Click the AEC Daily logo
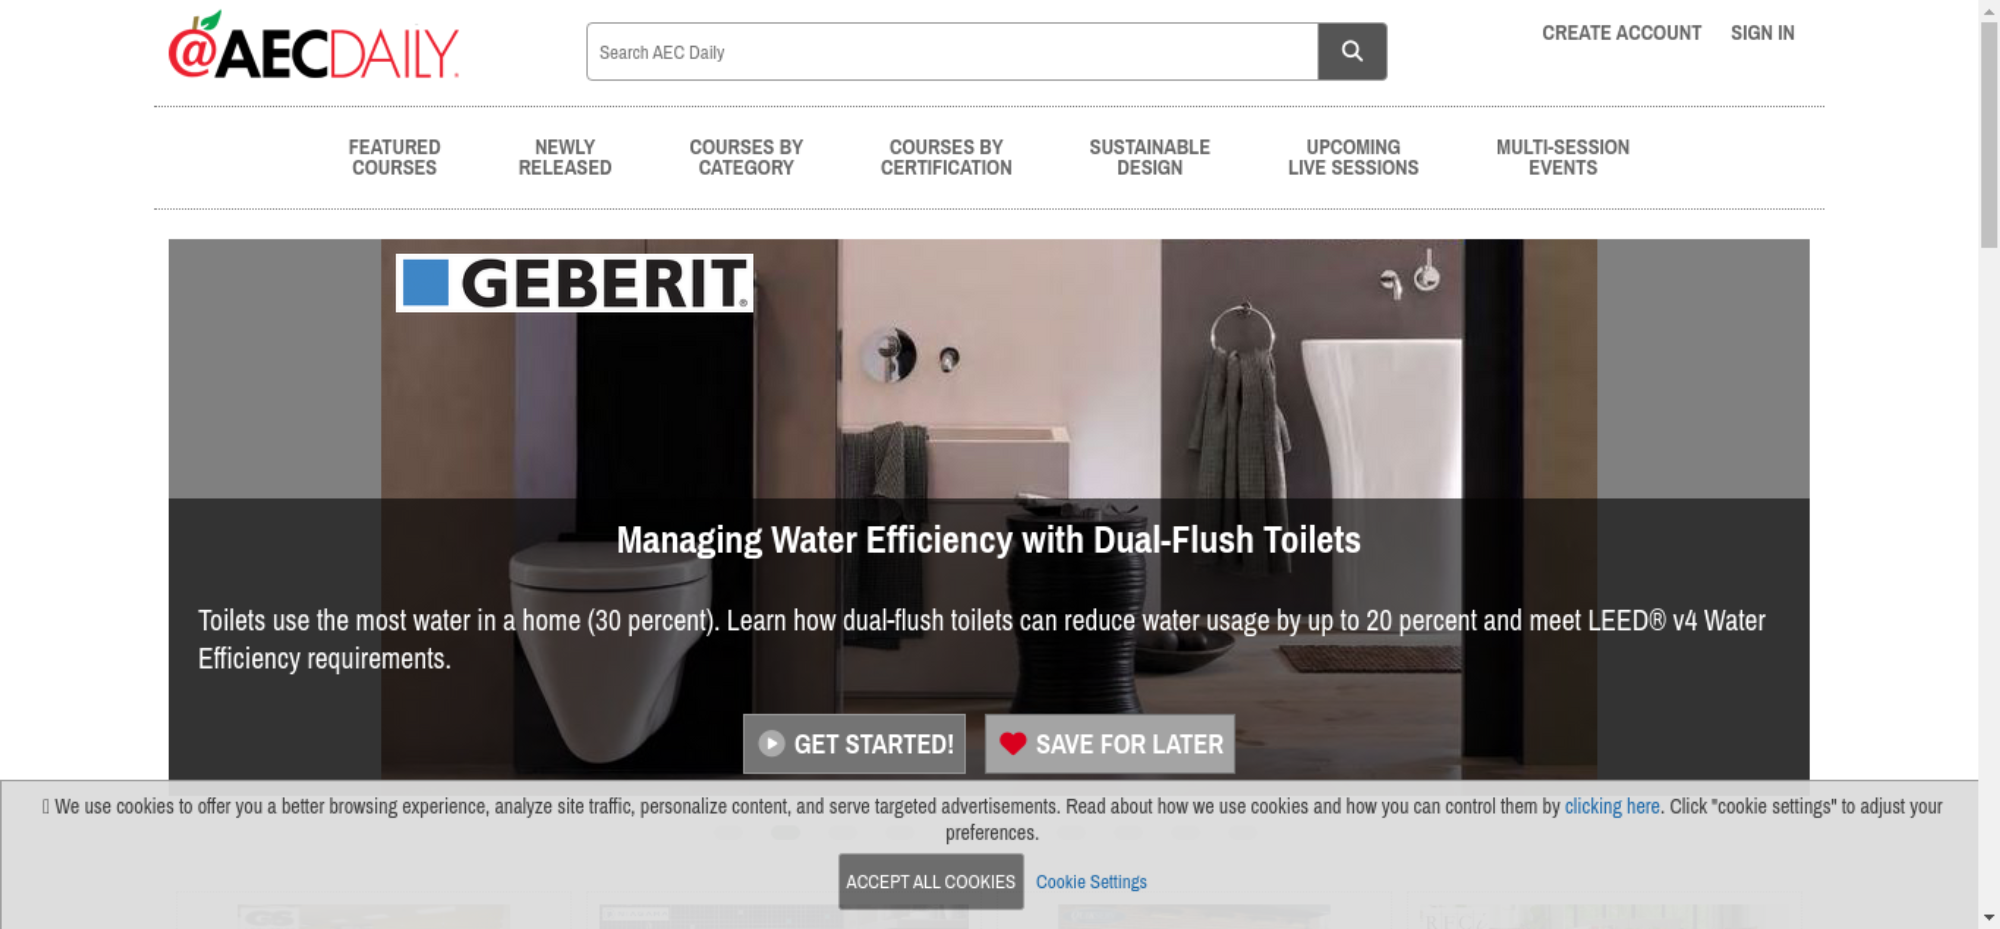2000x929 pixels. pos(314,46)
